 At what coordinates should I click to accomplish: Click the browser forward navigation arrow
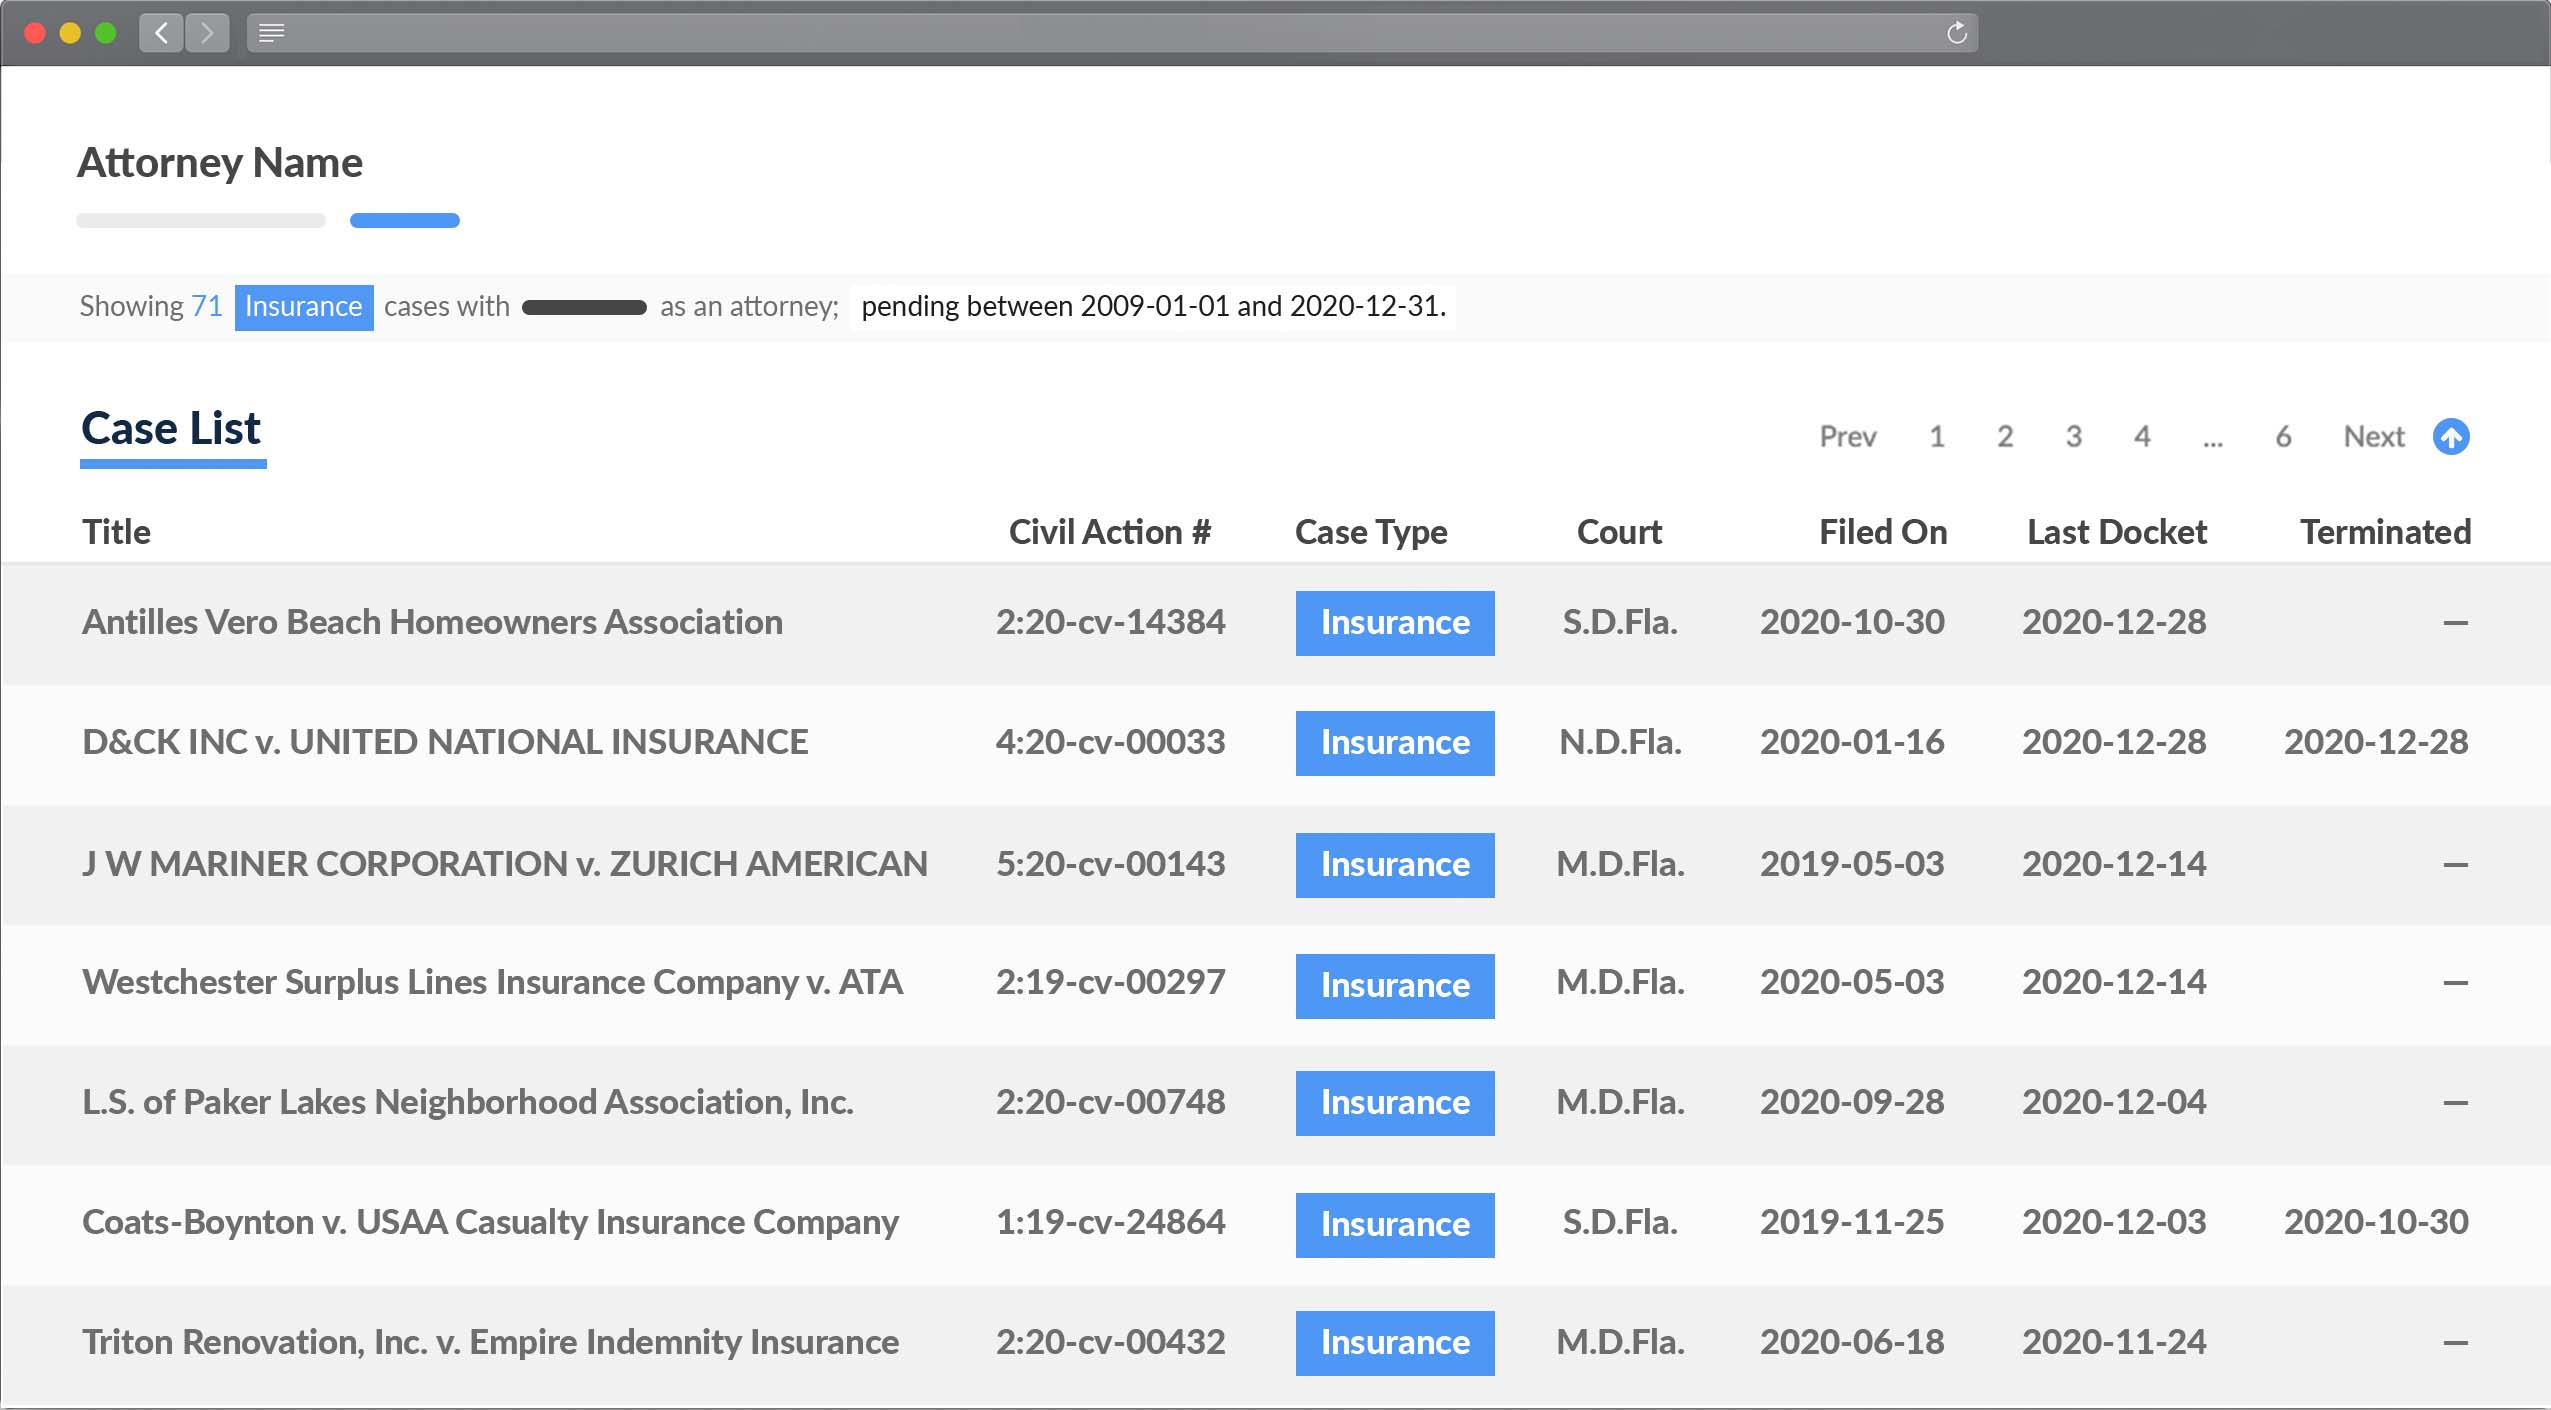coord(209,32)
